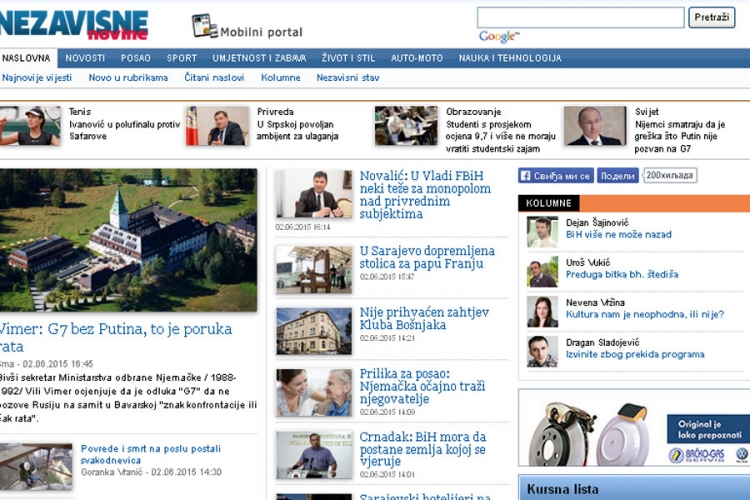Viewport: 750px width, 500px height.
Task: Open the POSAO menu
Action: [135, 58]
